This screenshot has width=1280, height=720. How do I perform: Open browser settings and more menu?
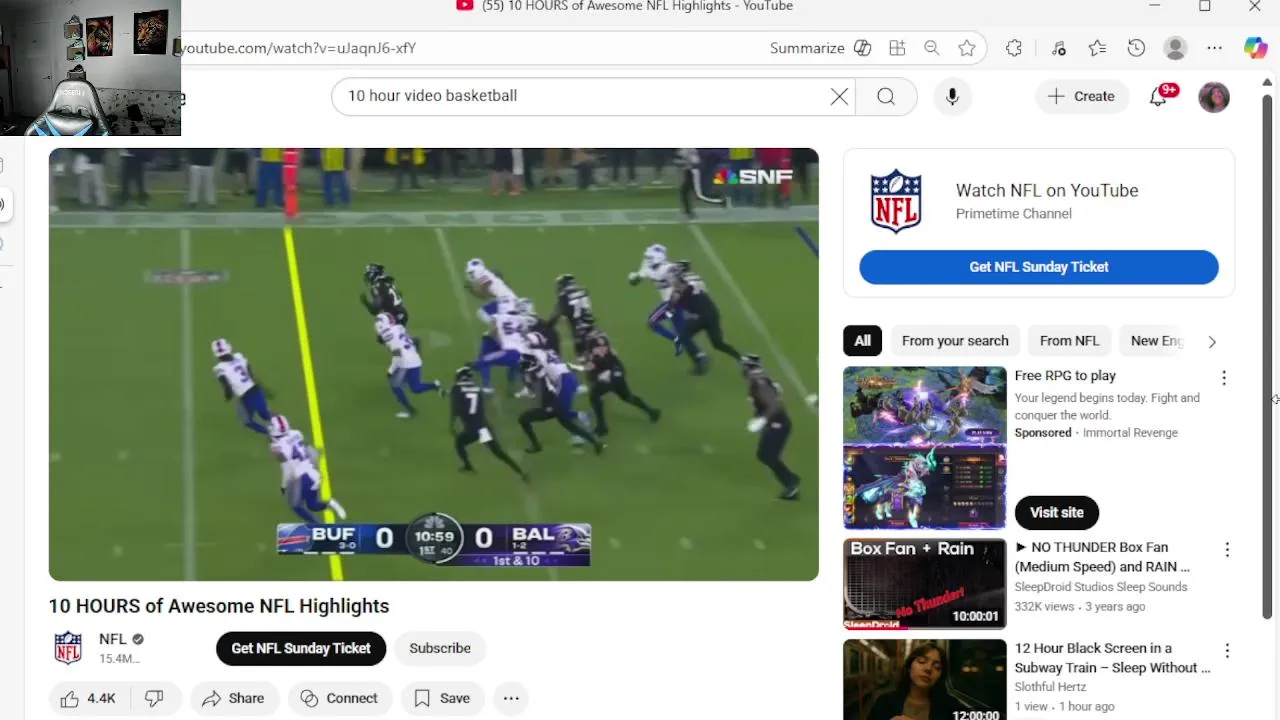coord(1214,48)
